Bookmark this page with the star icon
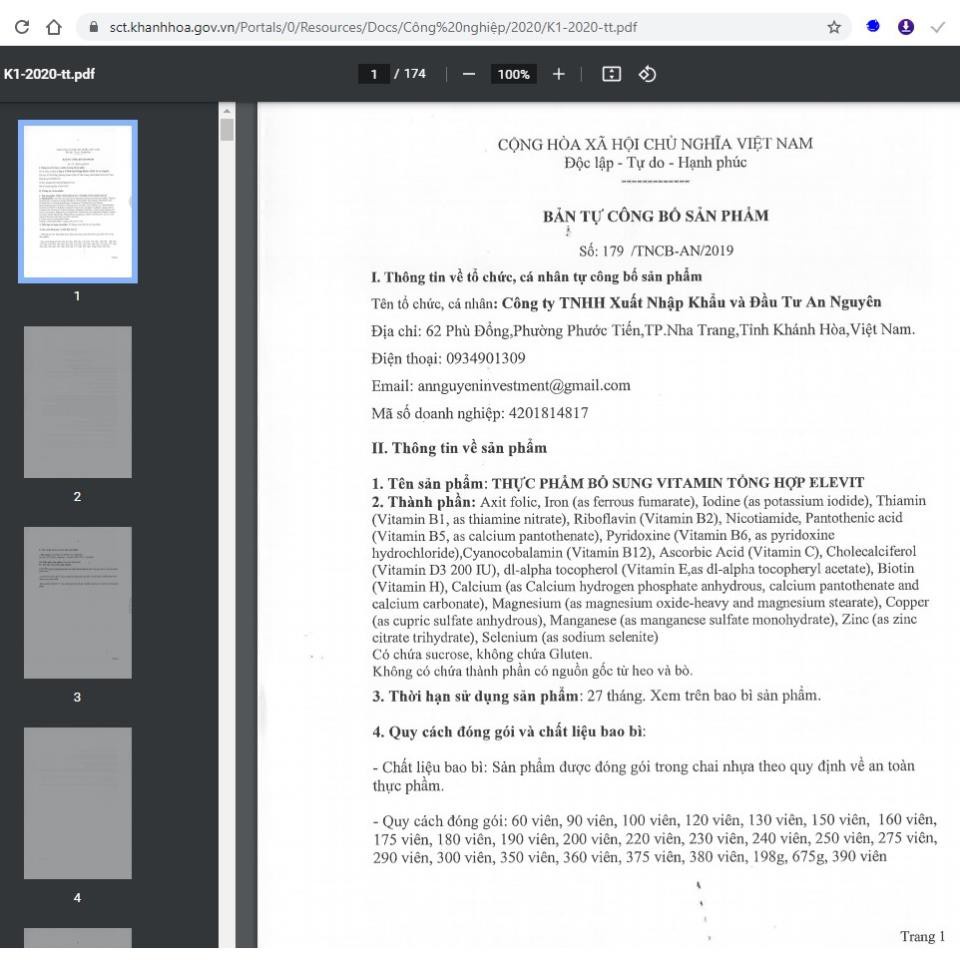The image size is (960, 960). tap(834, 27)
